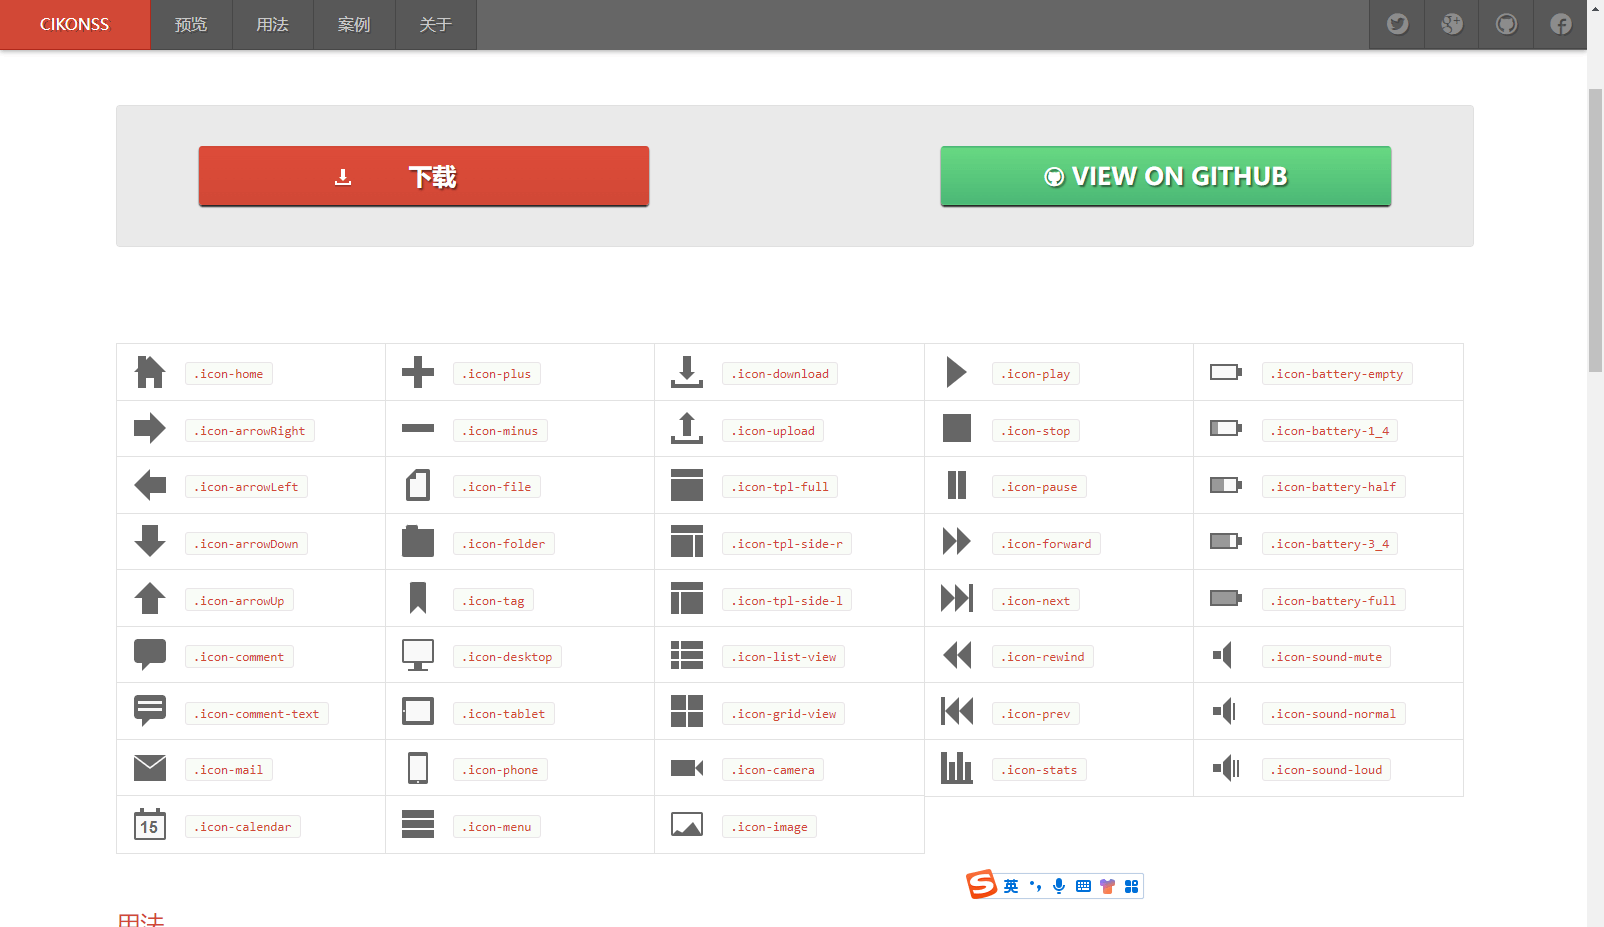The image size is (1604, 927).
Task: Select the .icon-battery-3_4 class label
Action: pyautogui.click(x=1330, y=544)
